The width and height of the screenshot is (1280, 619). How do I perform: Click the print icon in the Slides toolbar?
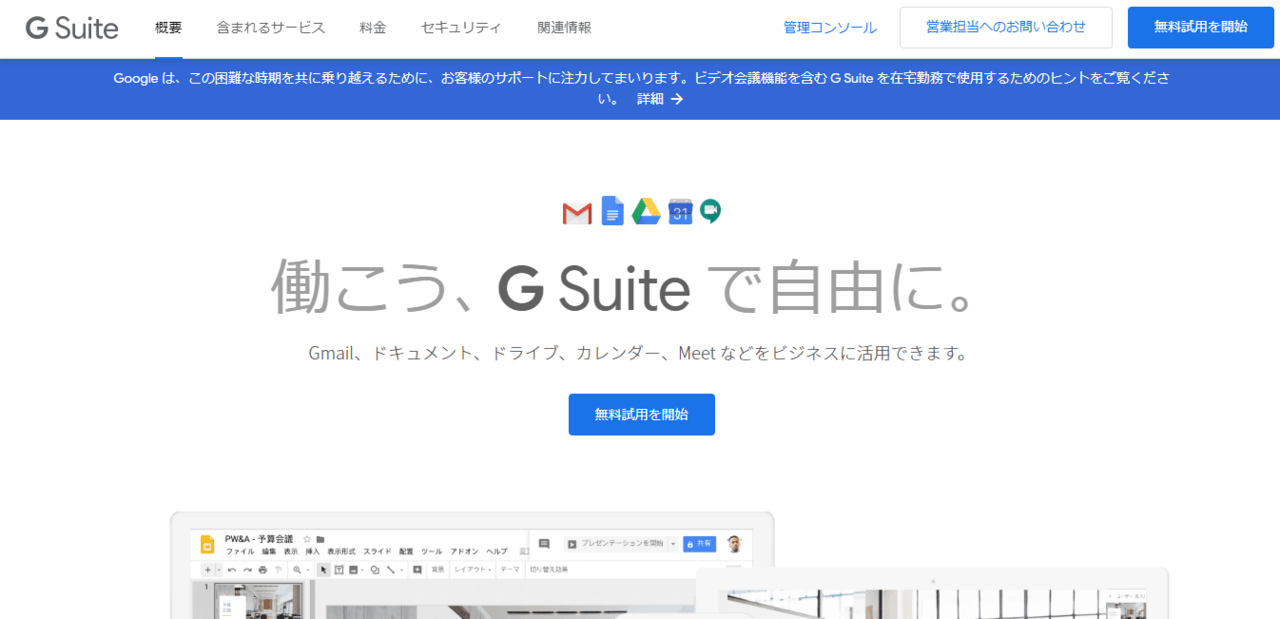click(263, 570)
